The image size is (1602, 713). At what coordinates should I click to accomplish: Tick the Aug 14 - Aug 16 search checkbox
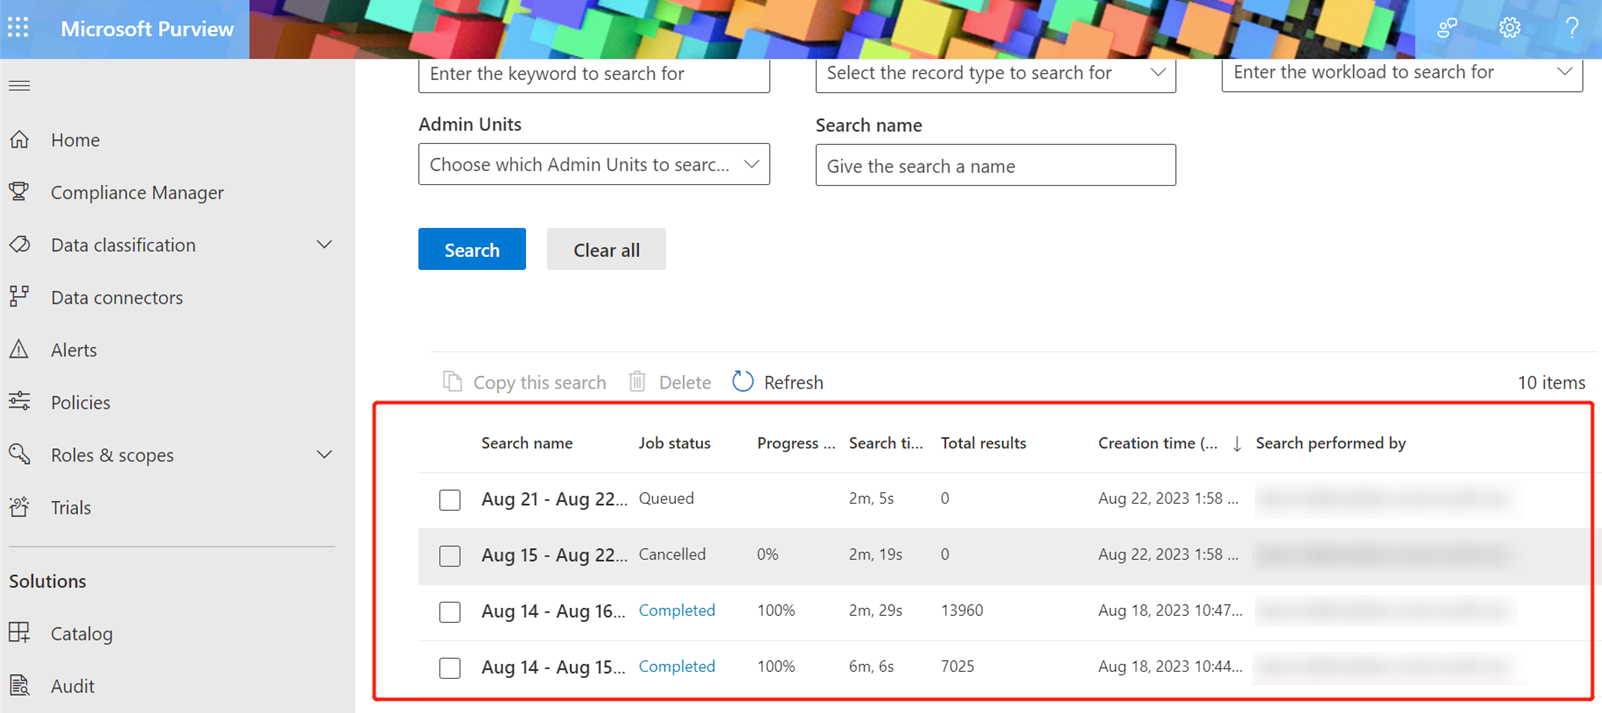pyautogui.click(x=450, y=612)
